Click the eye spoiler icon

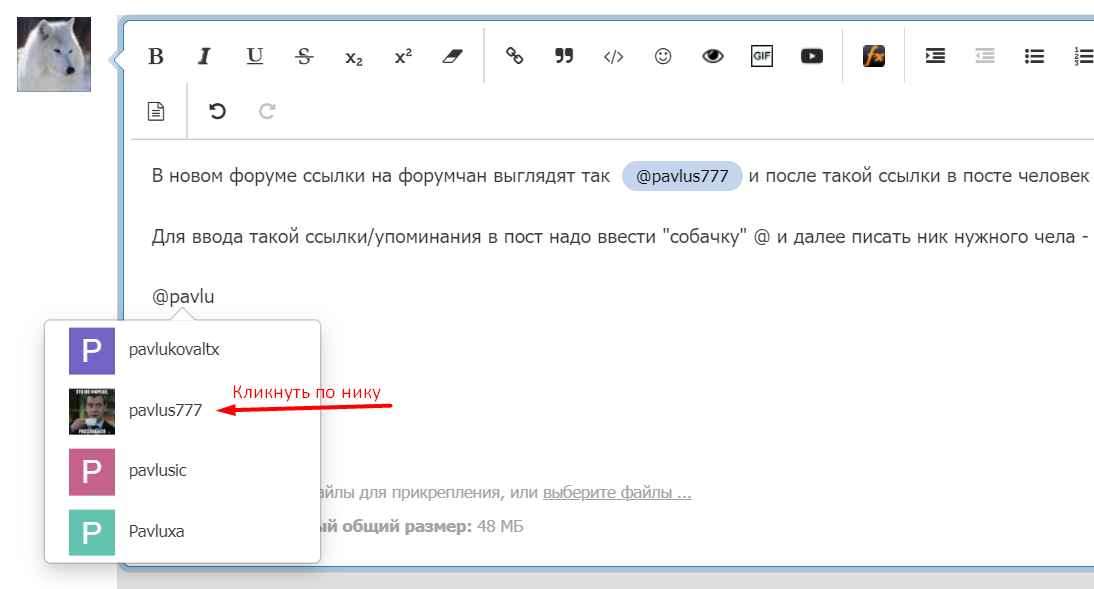712,57
